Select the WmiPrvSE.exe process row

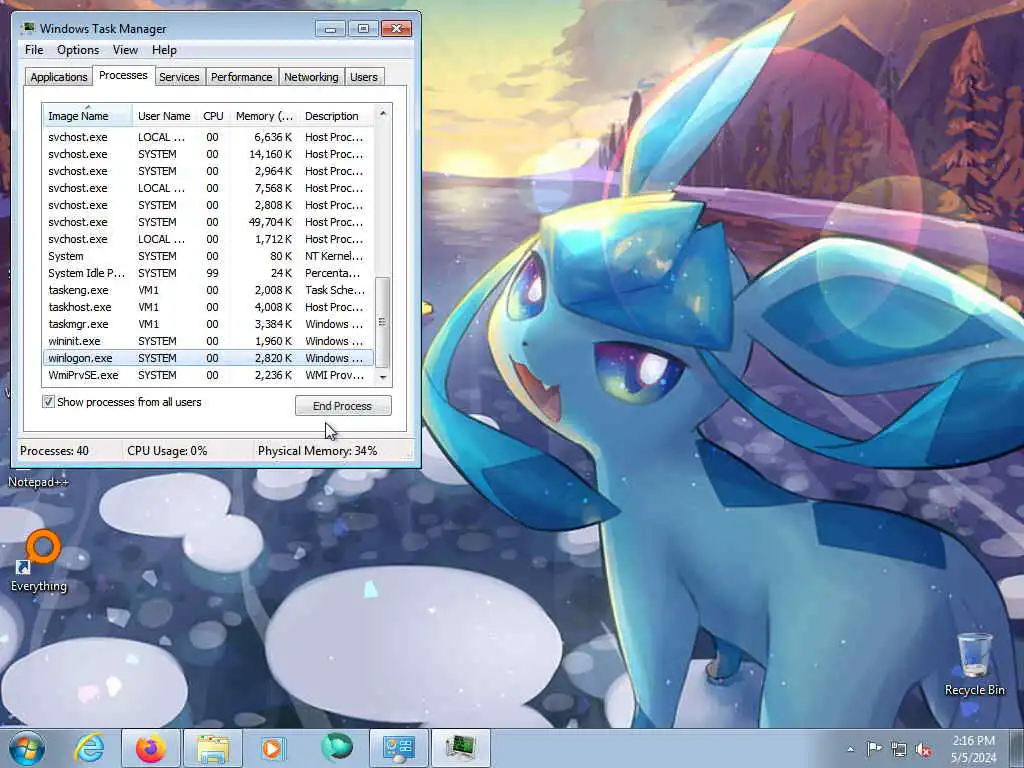click(x=208, y=375)
